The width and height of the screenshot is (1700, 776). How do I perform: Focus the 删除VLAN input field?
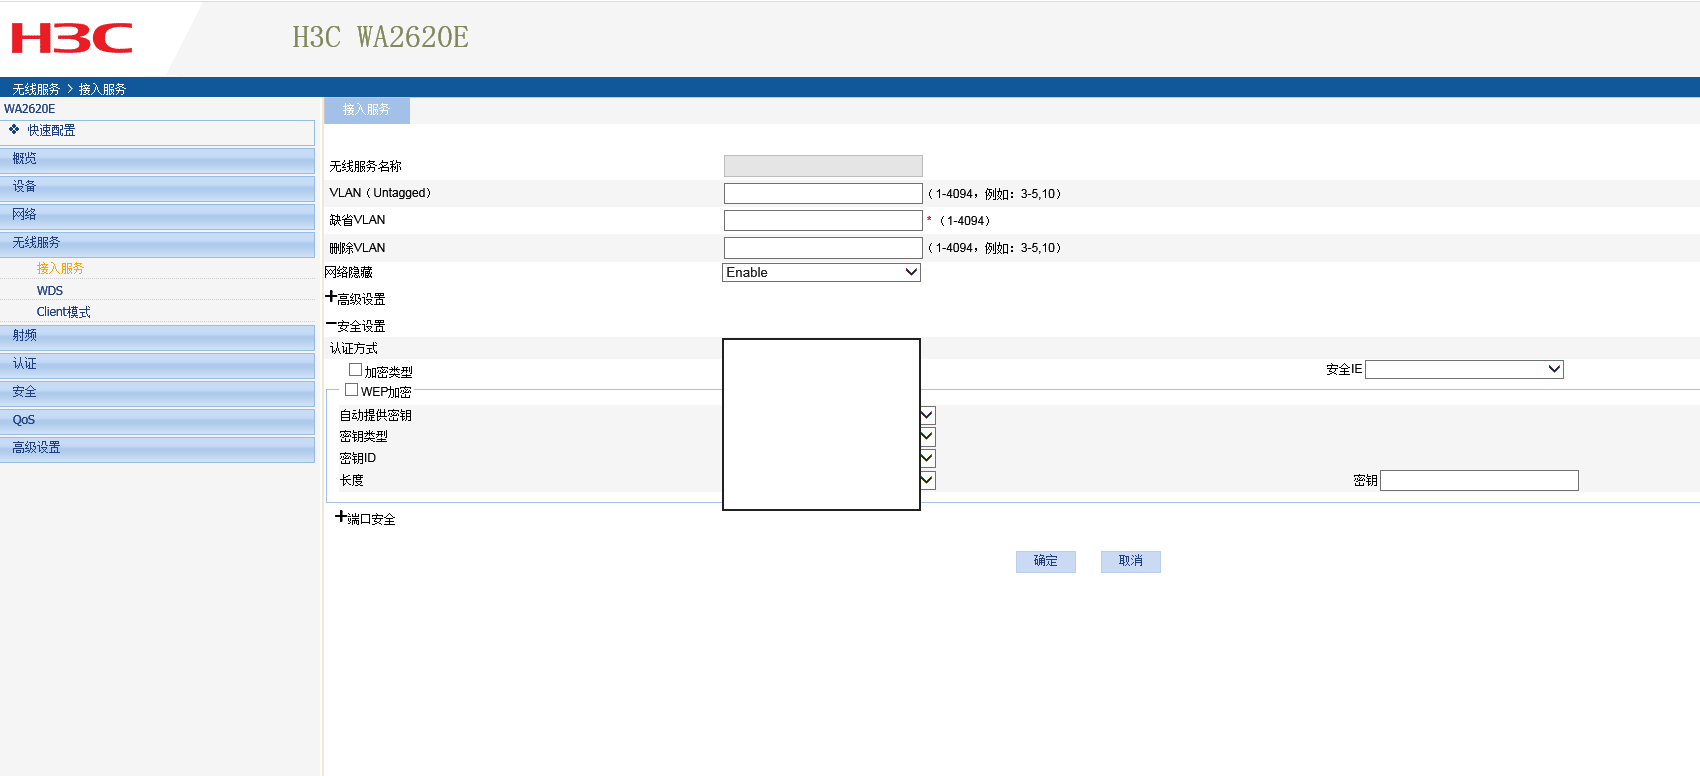point(823,247)
